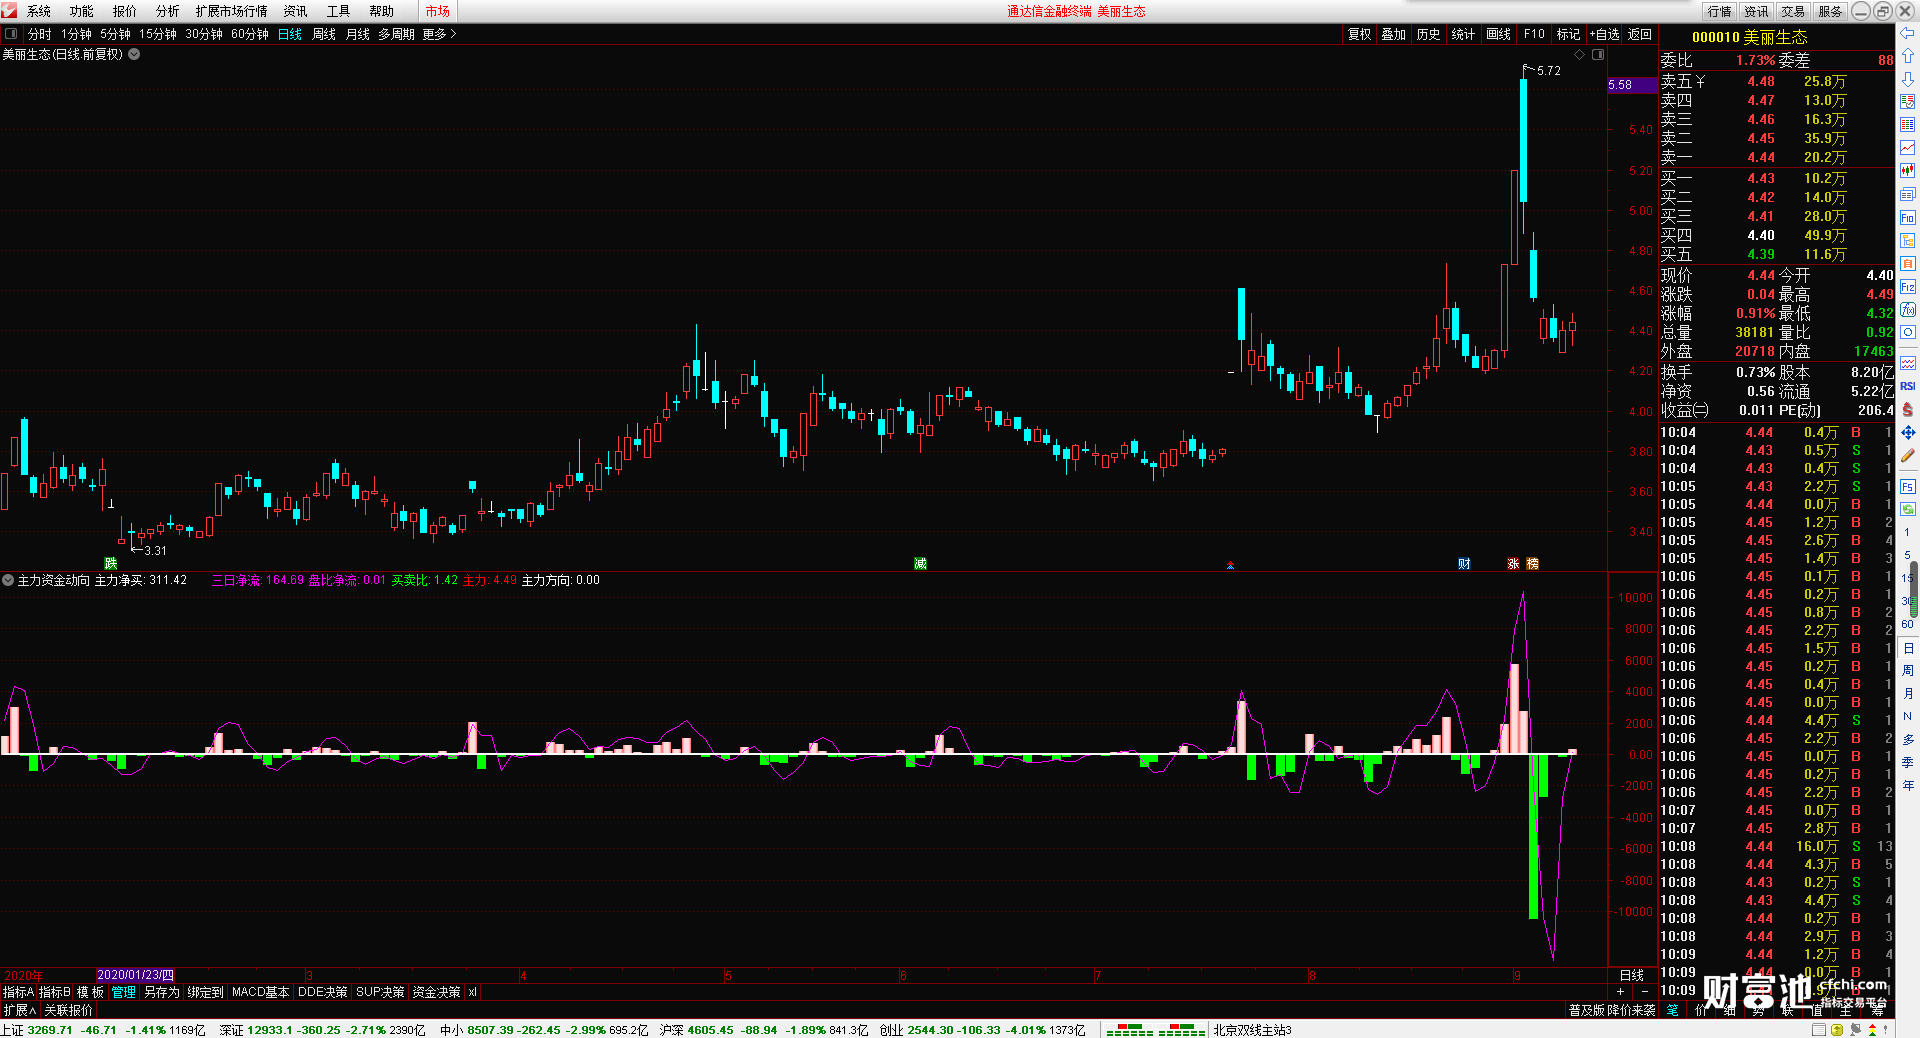Click the 财 marker below the chart

(x=1464, y=564)
